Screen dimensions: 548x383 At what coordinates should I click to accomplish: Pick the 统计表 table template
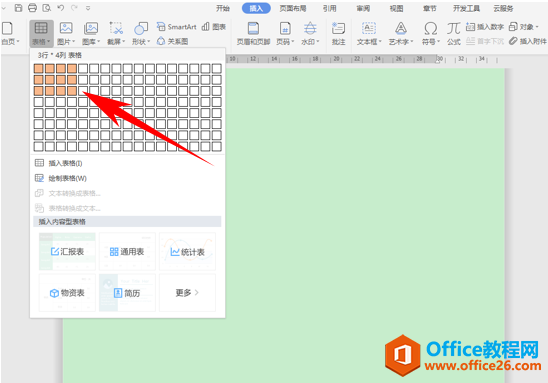[187, 252]
